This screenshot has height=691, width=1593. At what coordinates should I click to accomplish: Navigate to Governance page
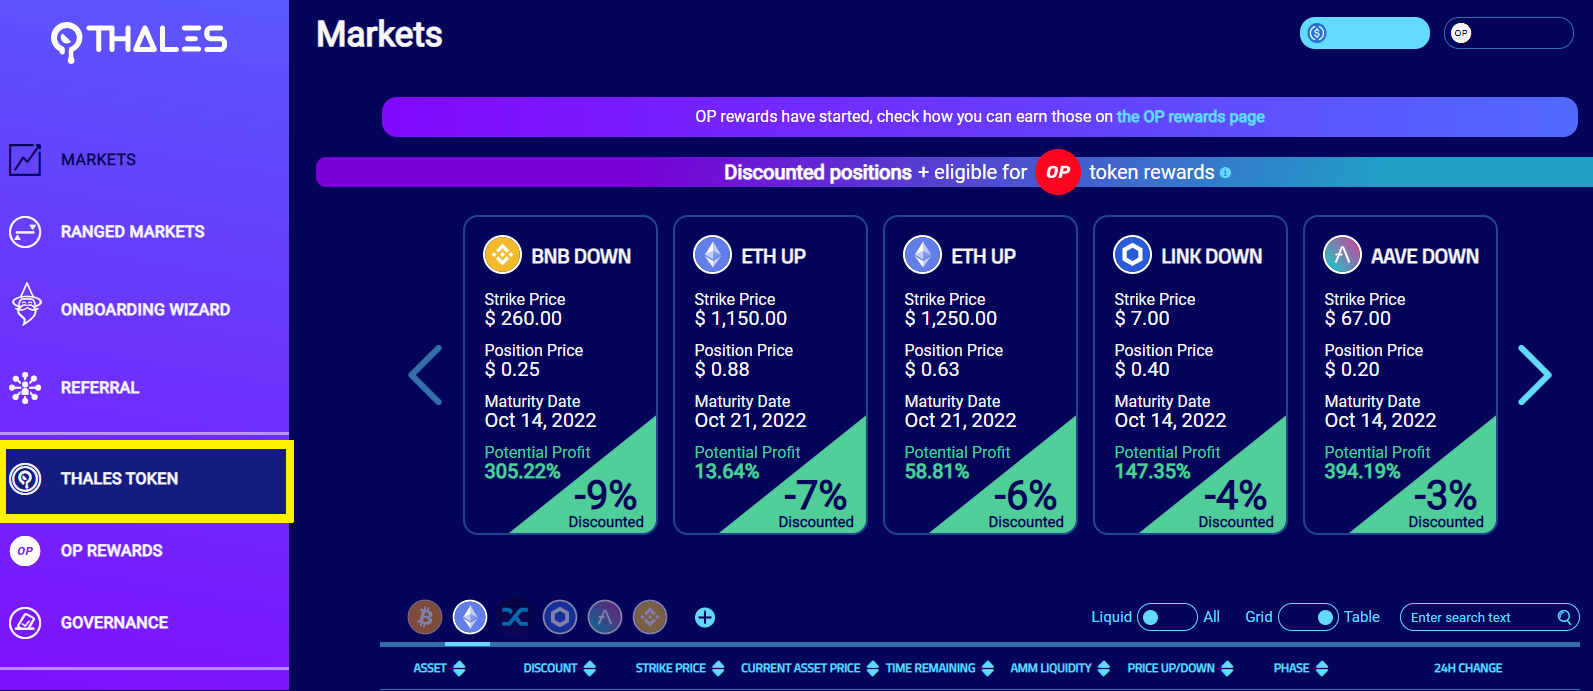[x=114, y=623]
